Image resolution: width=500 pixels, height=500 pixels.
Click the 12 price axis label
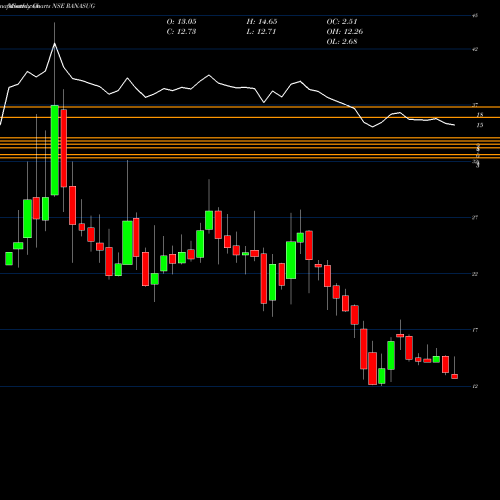[x=475, y=386]
